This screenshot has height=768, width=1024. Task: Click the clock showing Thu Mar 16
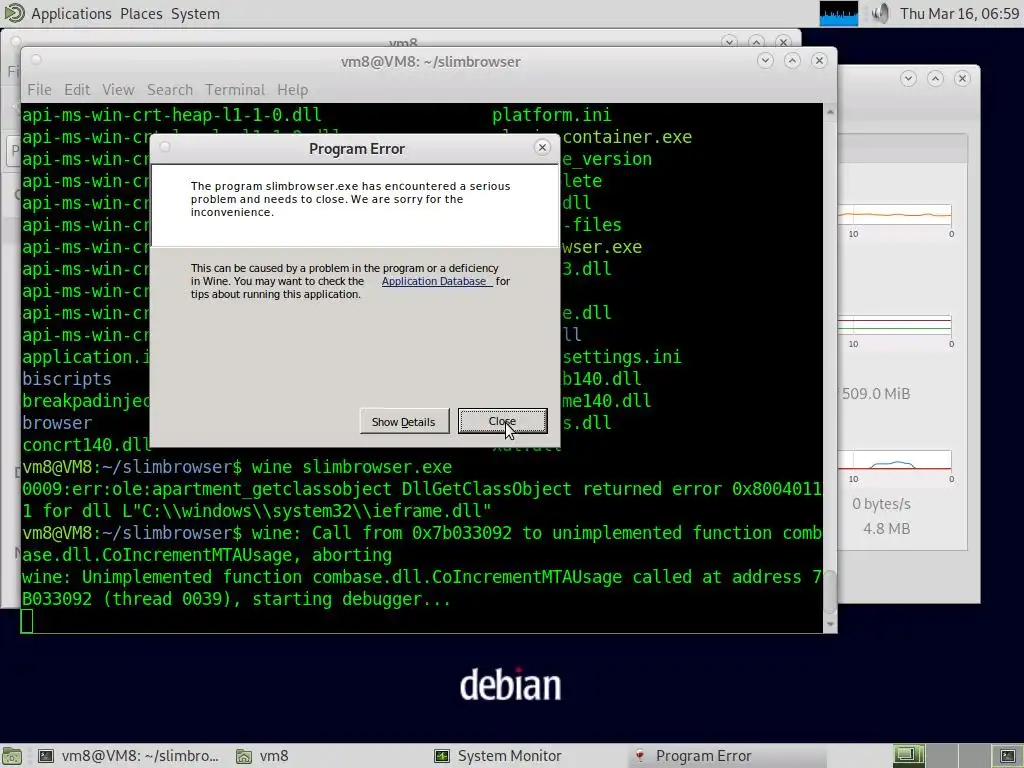[x=960, y=14]
